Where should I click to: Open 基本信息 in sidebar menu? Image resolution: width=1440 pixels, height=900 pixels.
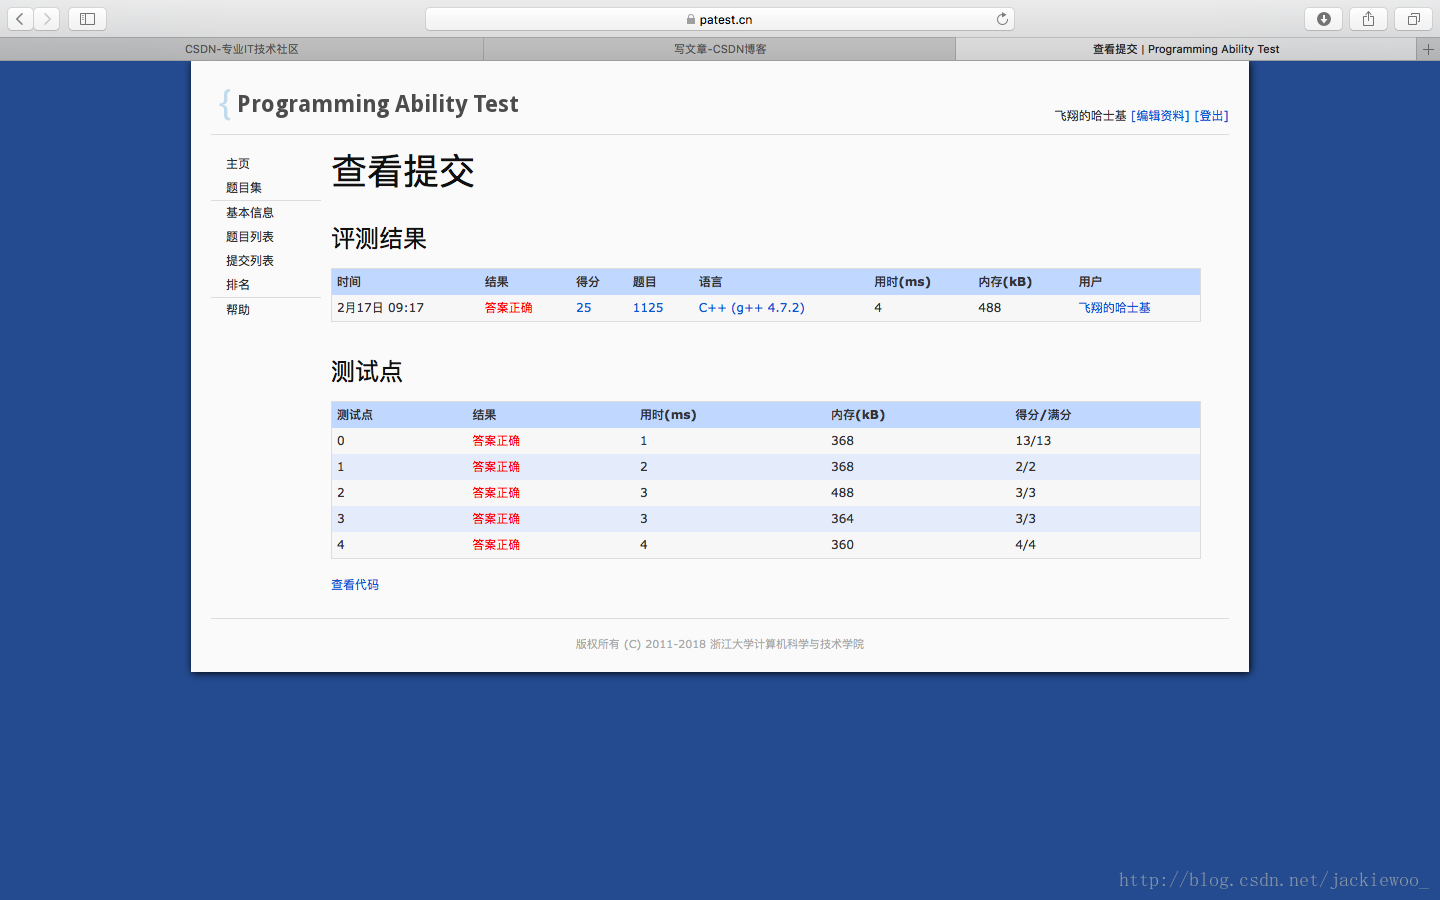(250, 213)
